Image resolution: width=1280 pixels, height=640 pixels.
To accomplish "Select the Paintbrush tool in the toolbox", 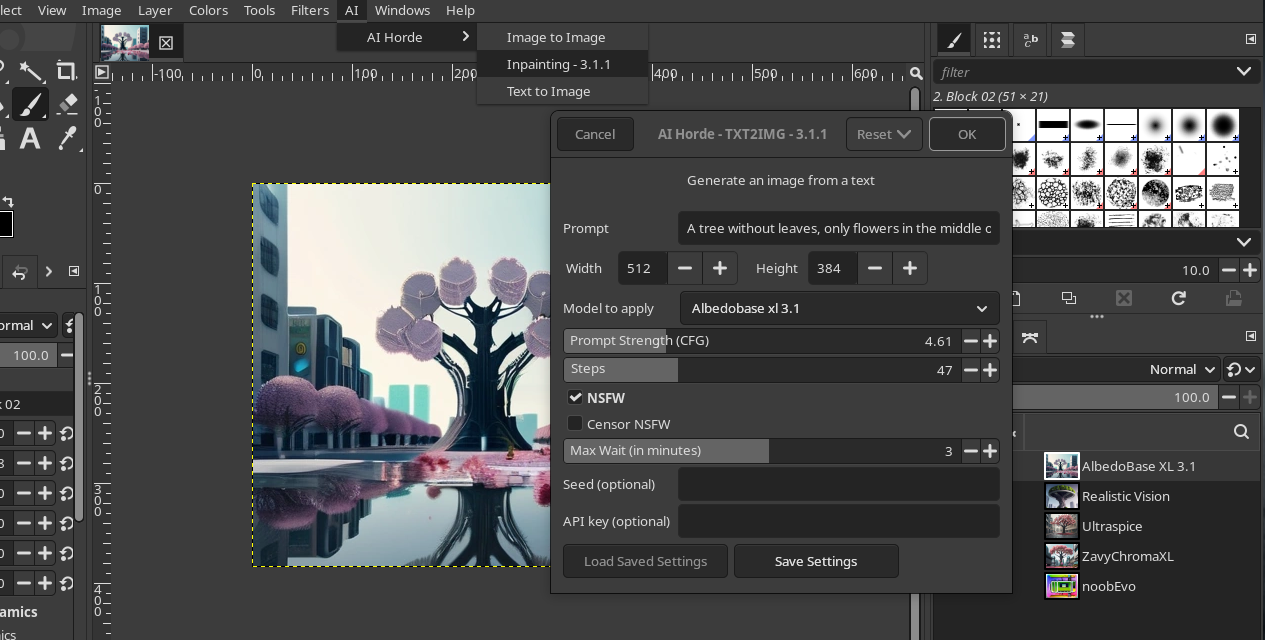I will tap(30, 103).
